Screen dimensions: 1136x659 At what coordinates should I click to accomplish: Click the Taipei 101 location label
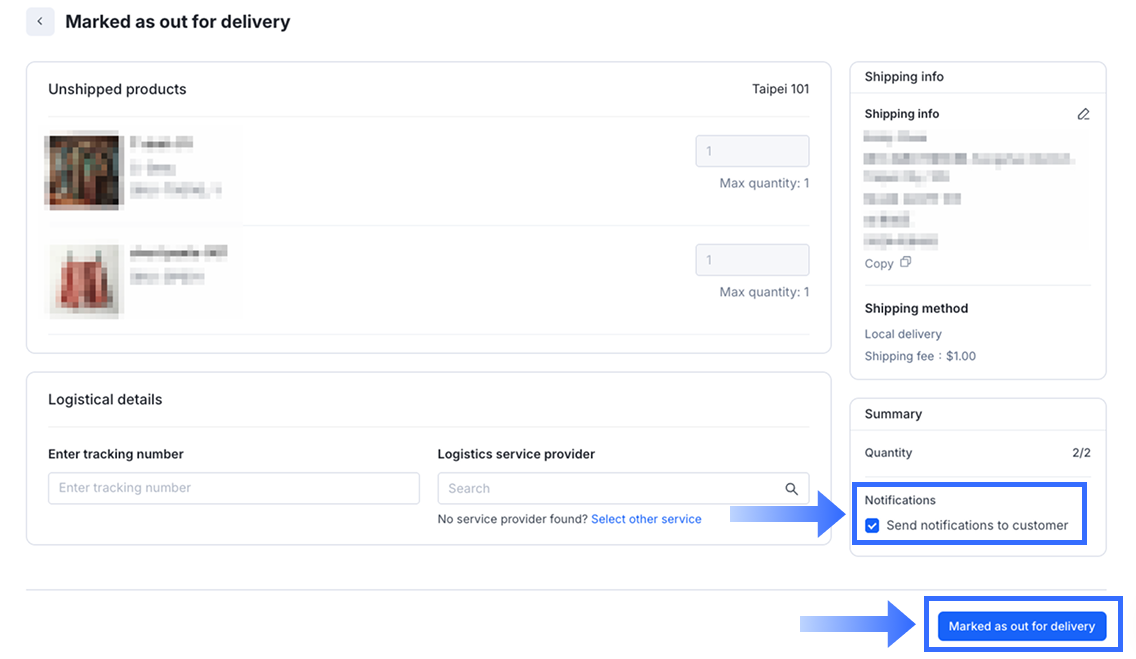click(x=780, y=89)
